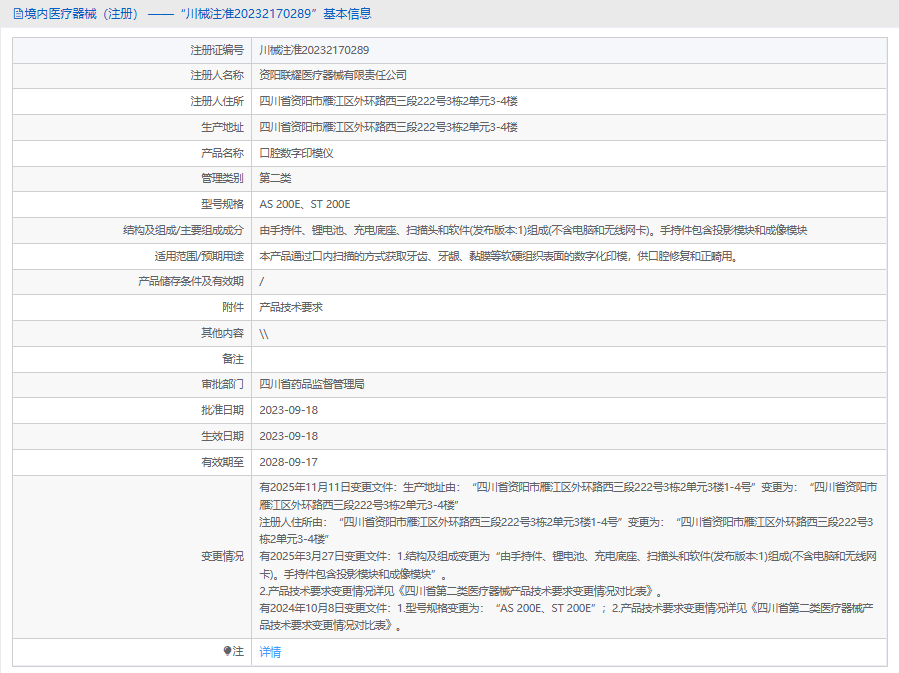899x673 pixels.
Task: Select the product name 口腔数字印模仪
Action: point(296,153)
